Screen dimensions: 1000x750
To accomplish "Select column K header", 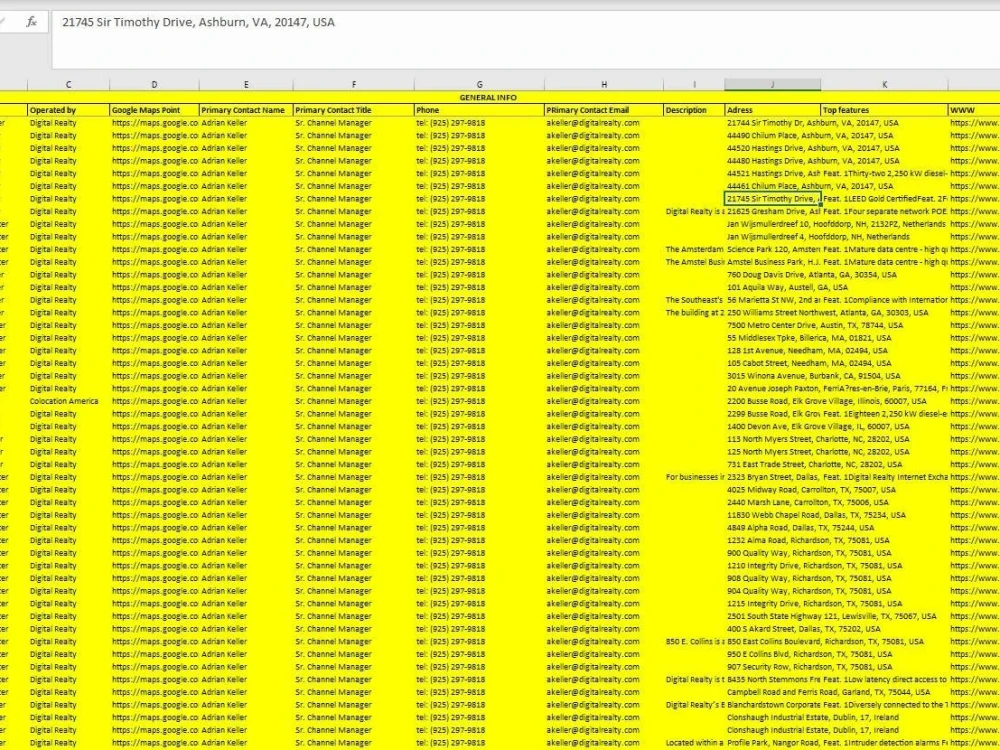I will pyautogui.click(x=885, y=84).
